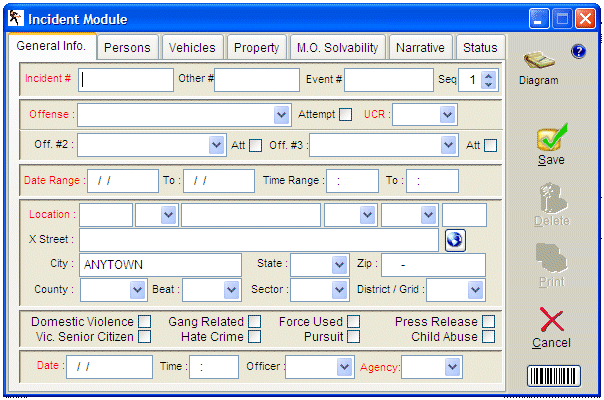Viewport: 604px width, 400px height.
Task: Mark the Hate Crime checkbox
Action: pyautogui.click(x=254, y=336)
